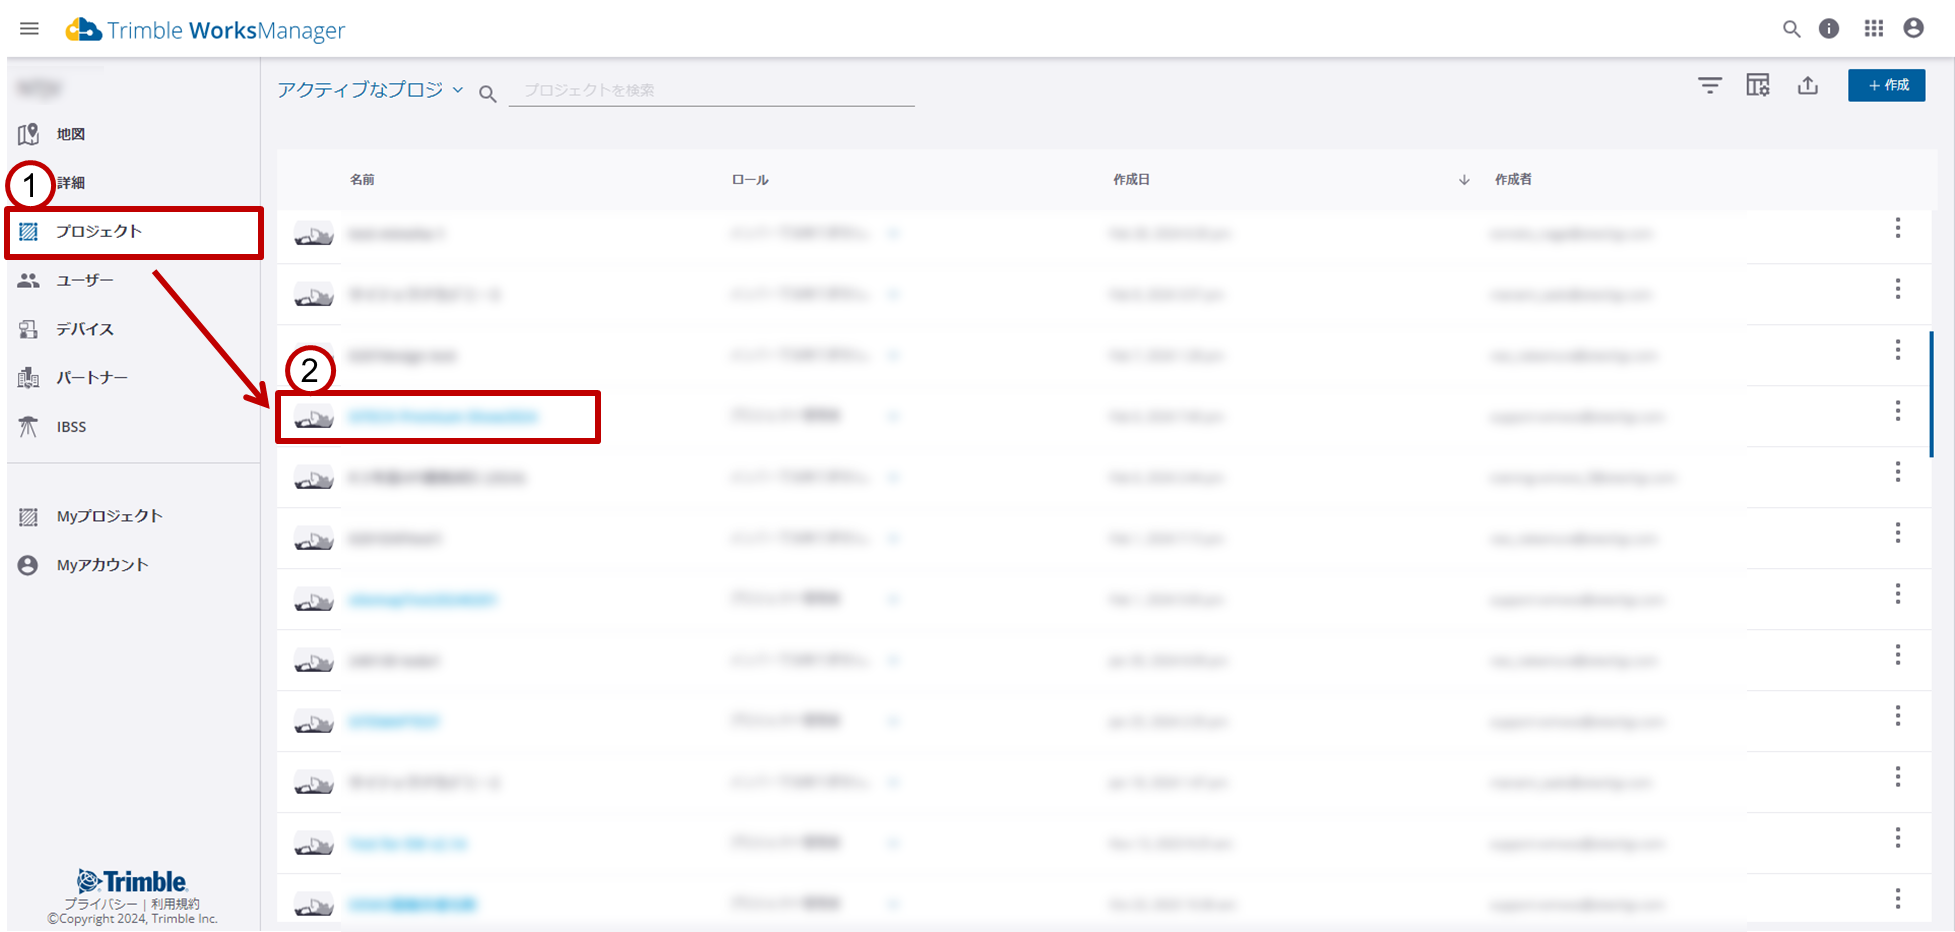Open the IBSS sidebar item
Screen dimensions: 1955x932
71,427
